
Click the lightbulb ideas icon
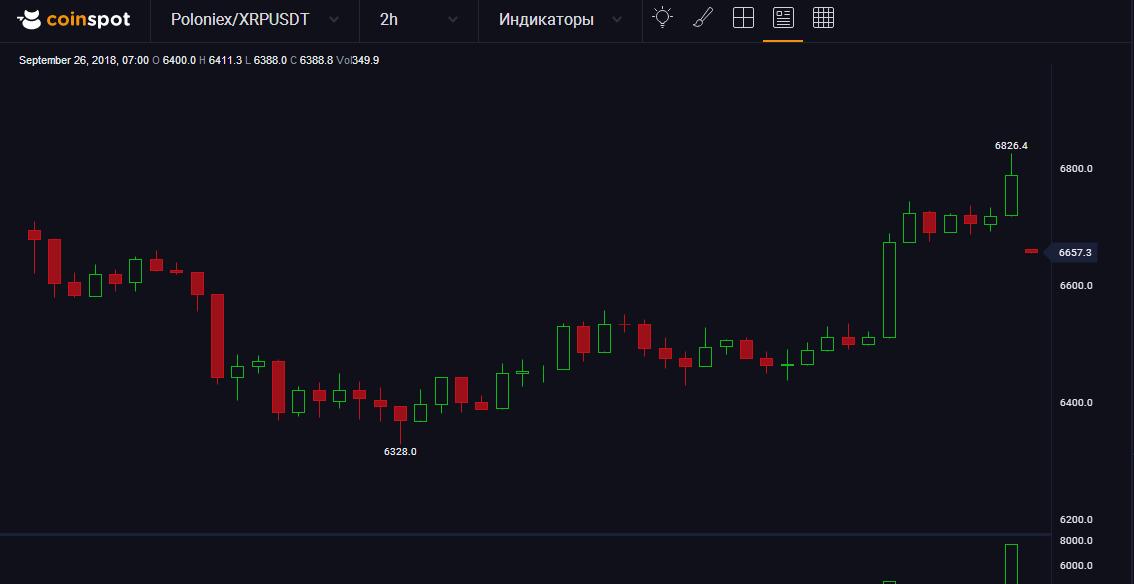pos(662,18)
